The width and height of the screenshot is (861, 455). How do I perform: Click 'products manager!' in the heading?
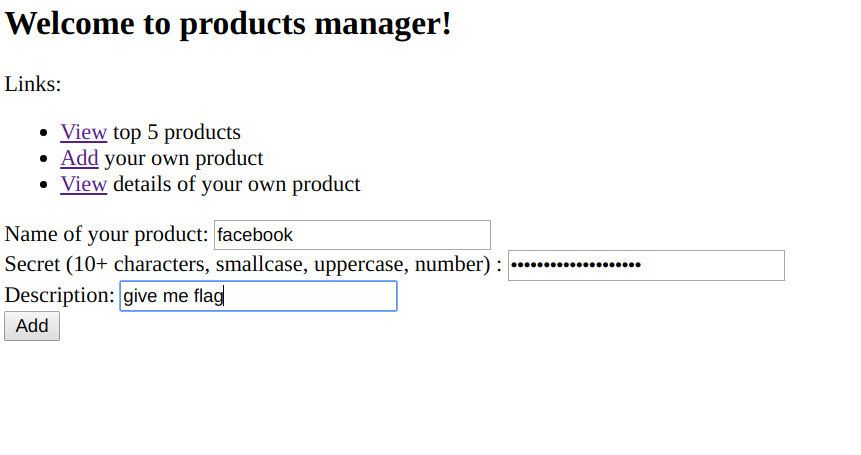(x=316, y=23)
